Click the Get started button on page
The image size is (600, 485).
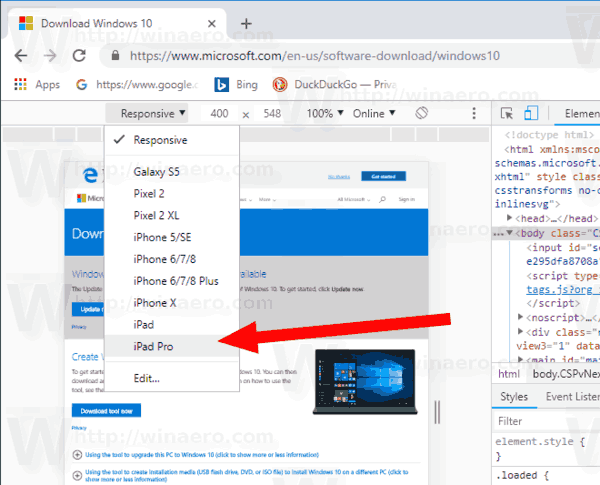point(383,176)
